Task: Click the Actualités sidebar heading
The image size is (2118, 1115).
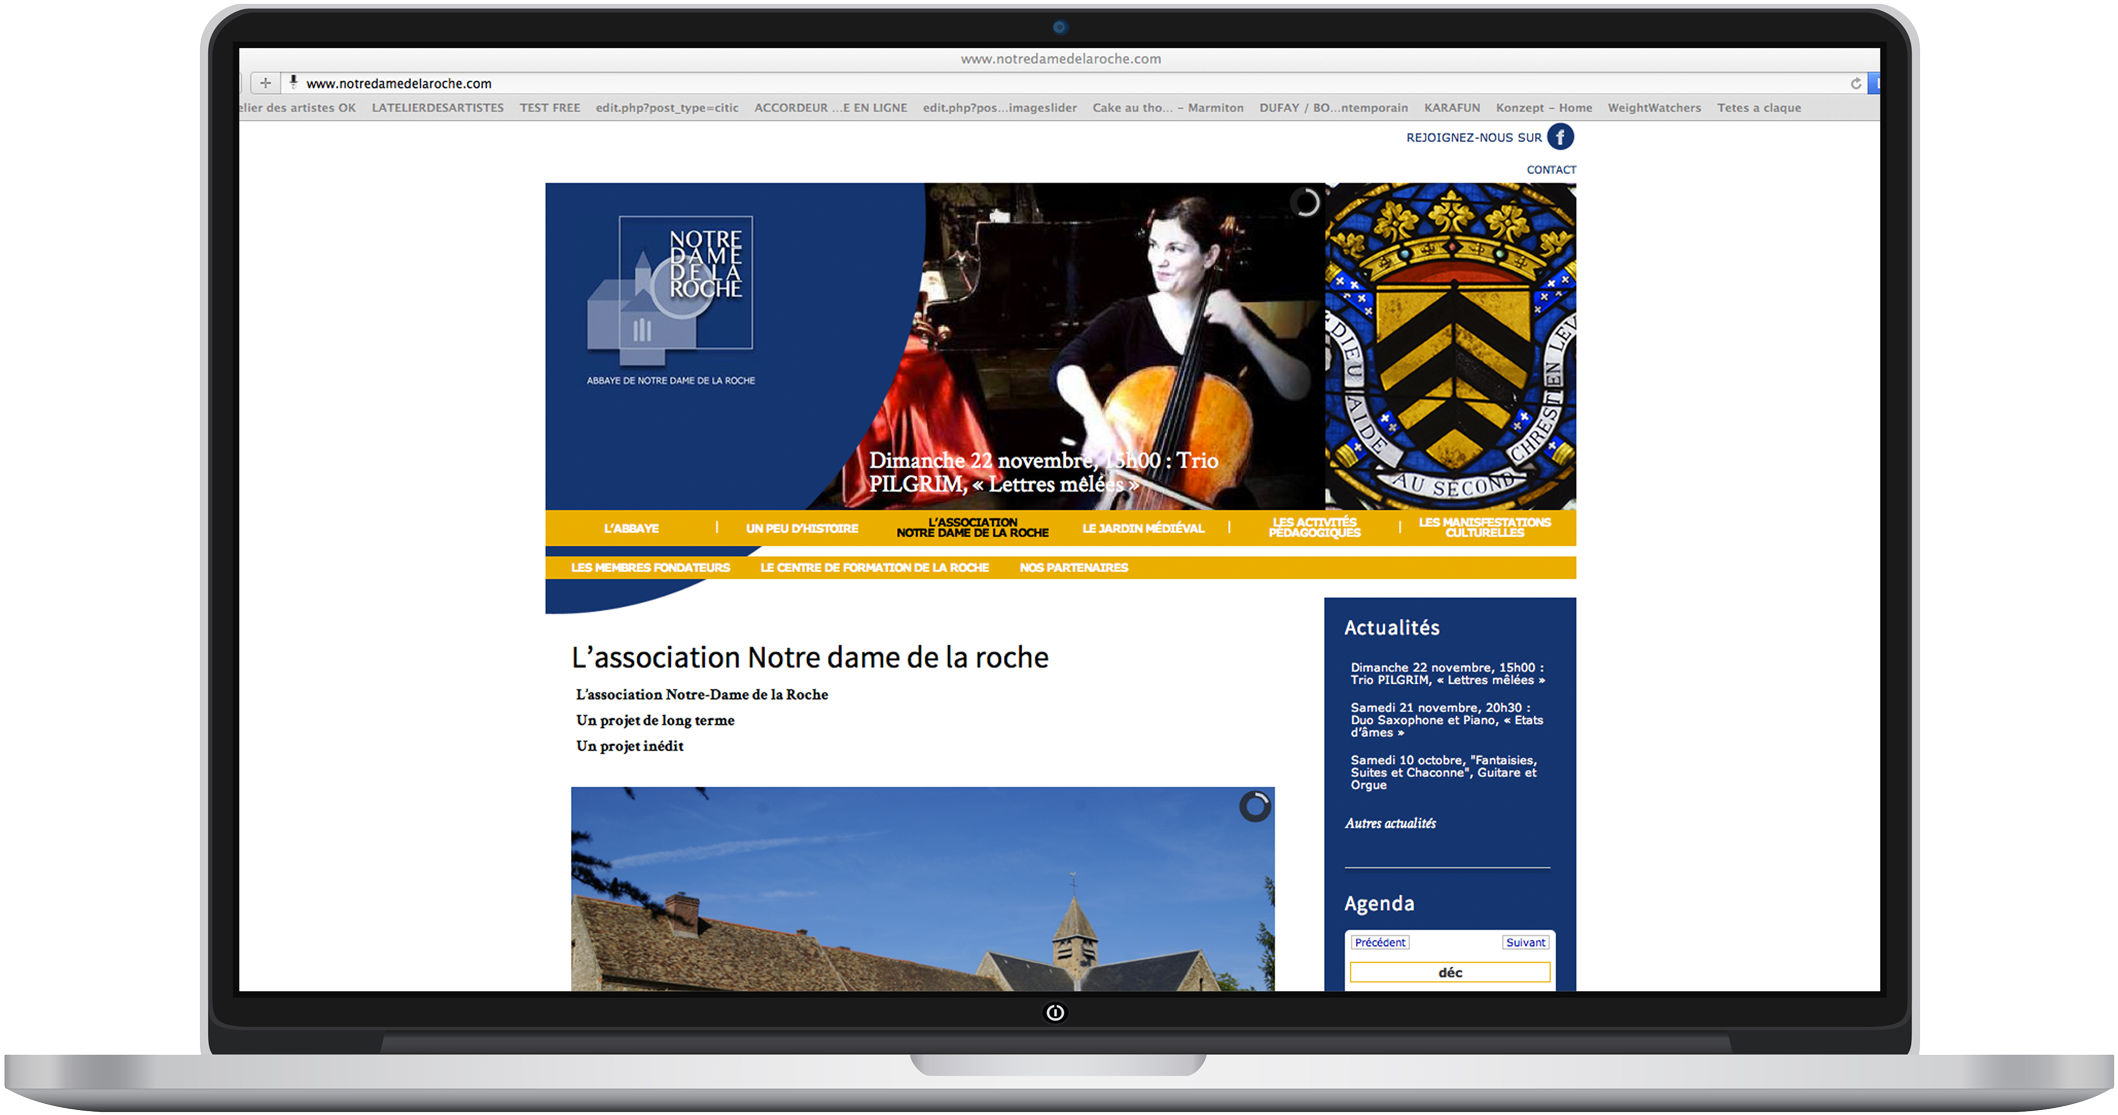Action: [1392, 628]
